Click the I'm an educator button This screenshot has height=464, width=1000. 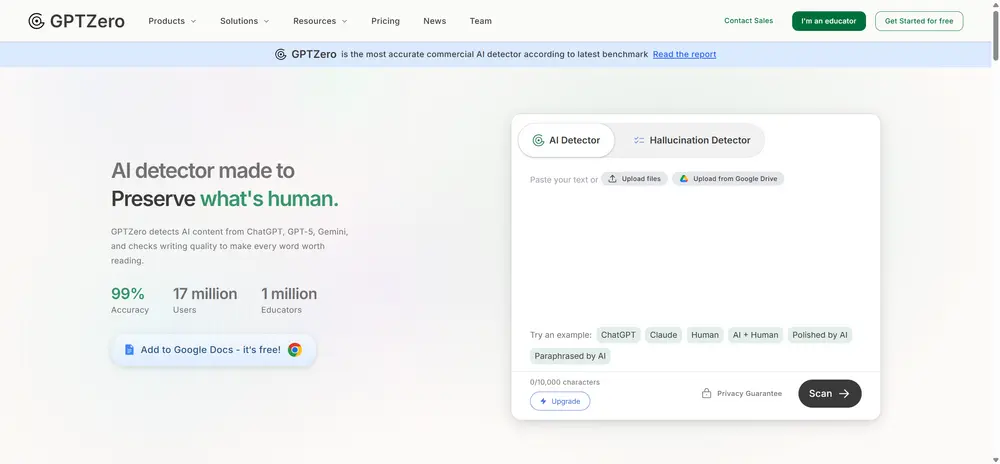click(828, 21)
